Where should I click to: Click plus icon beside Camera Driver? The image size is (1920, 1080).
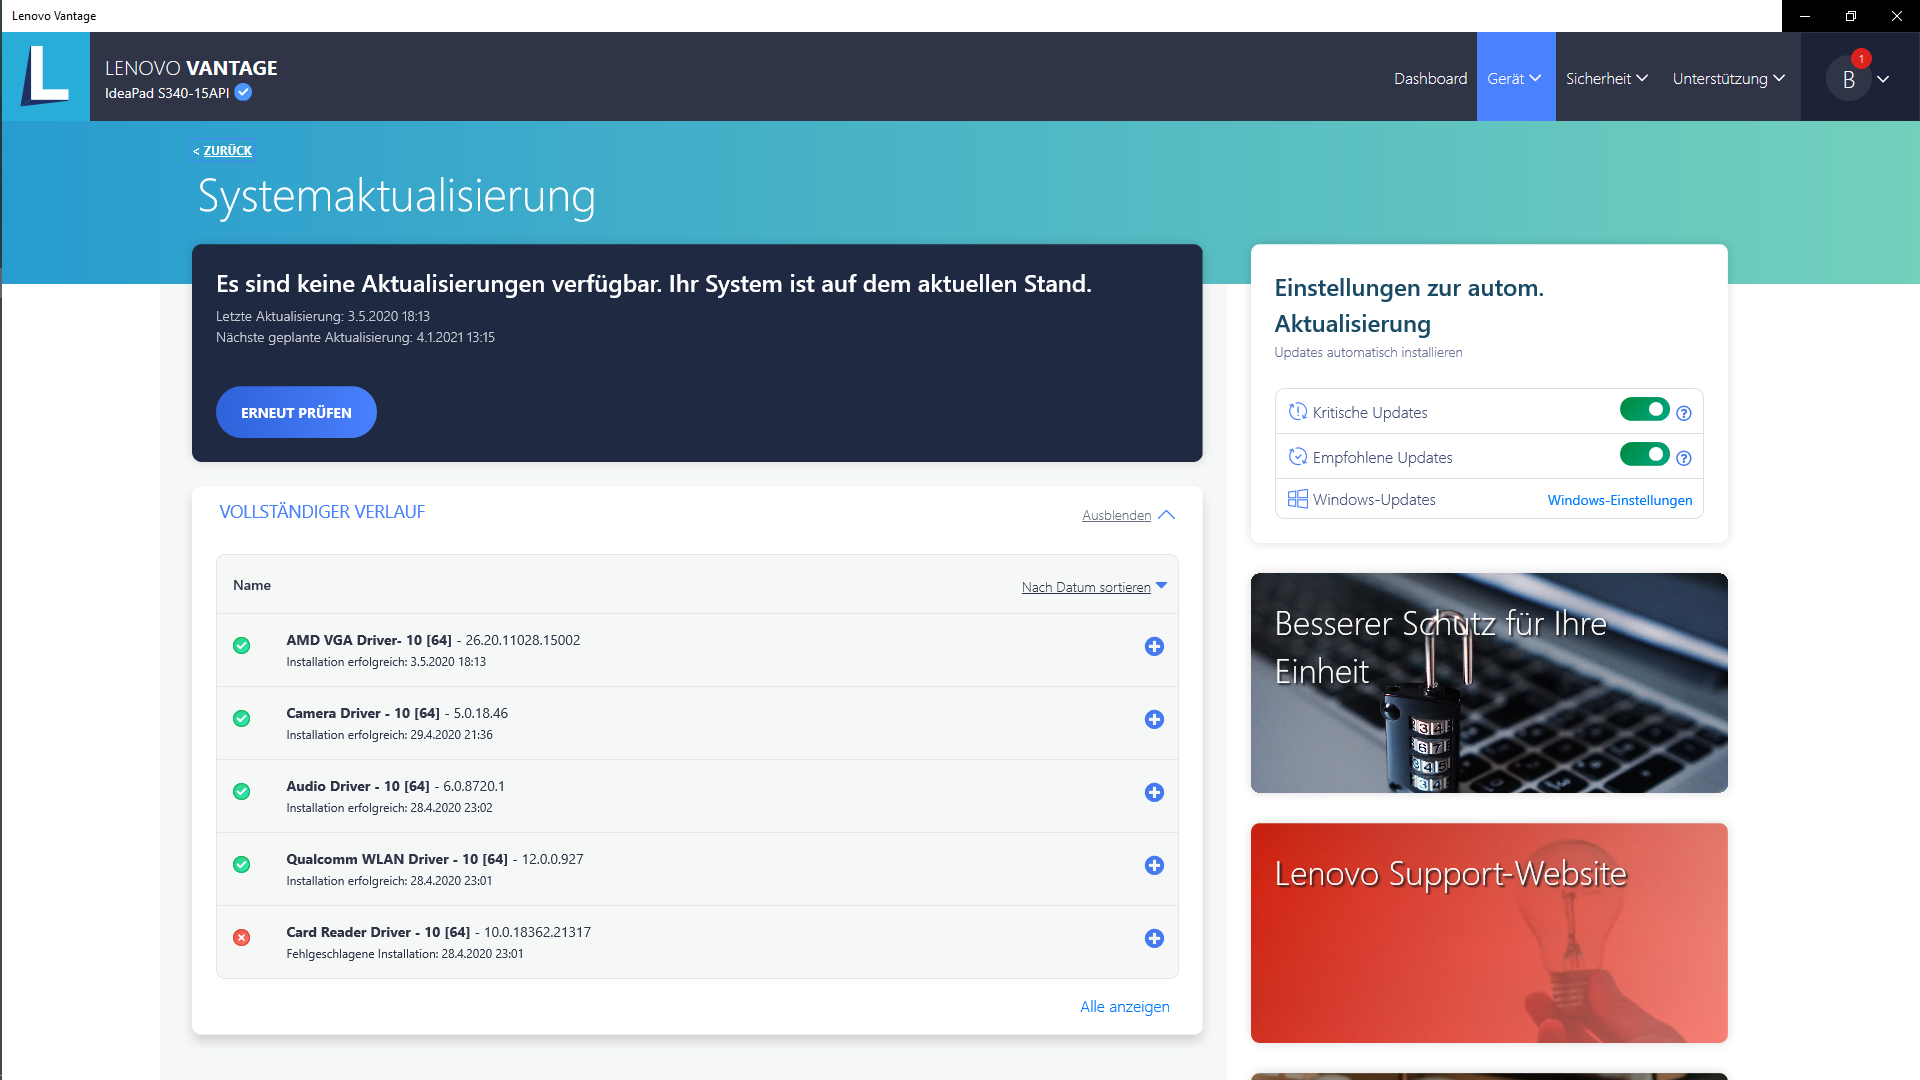pos(1154,720)
